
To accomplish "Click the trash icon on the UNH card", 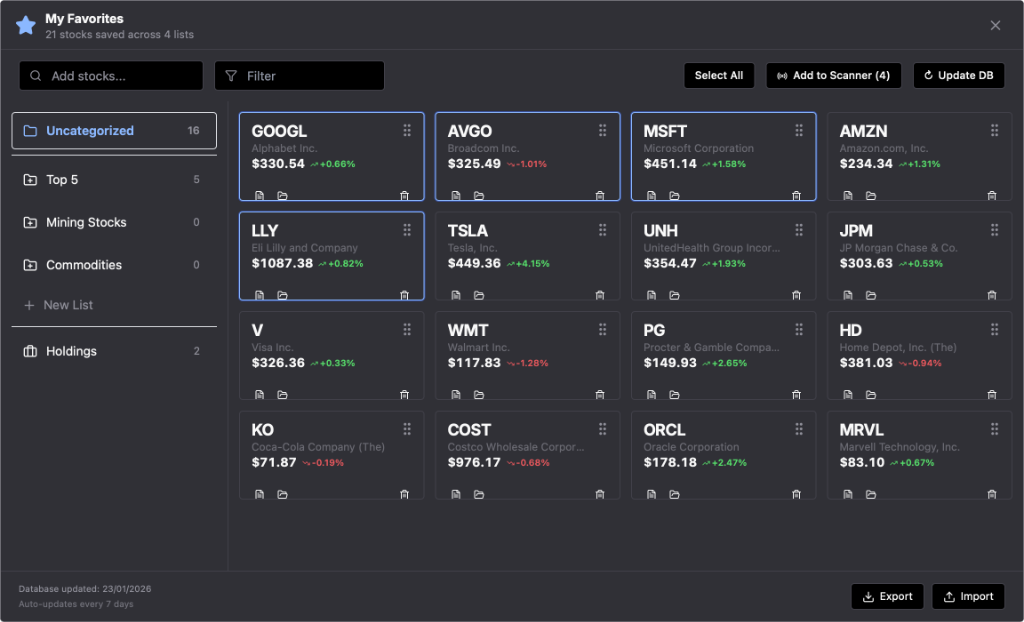I will coord(796,295).
